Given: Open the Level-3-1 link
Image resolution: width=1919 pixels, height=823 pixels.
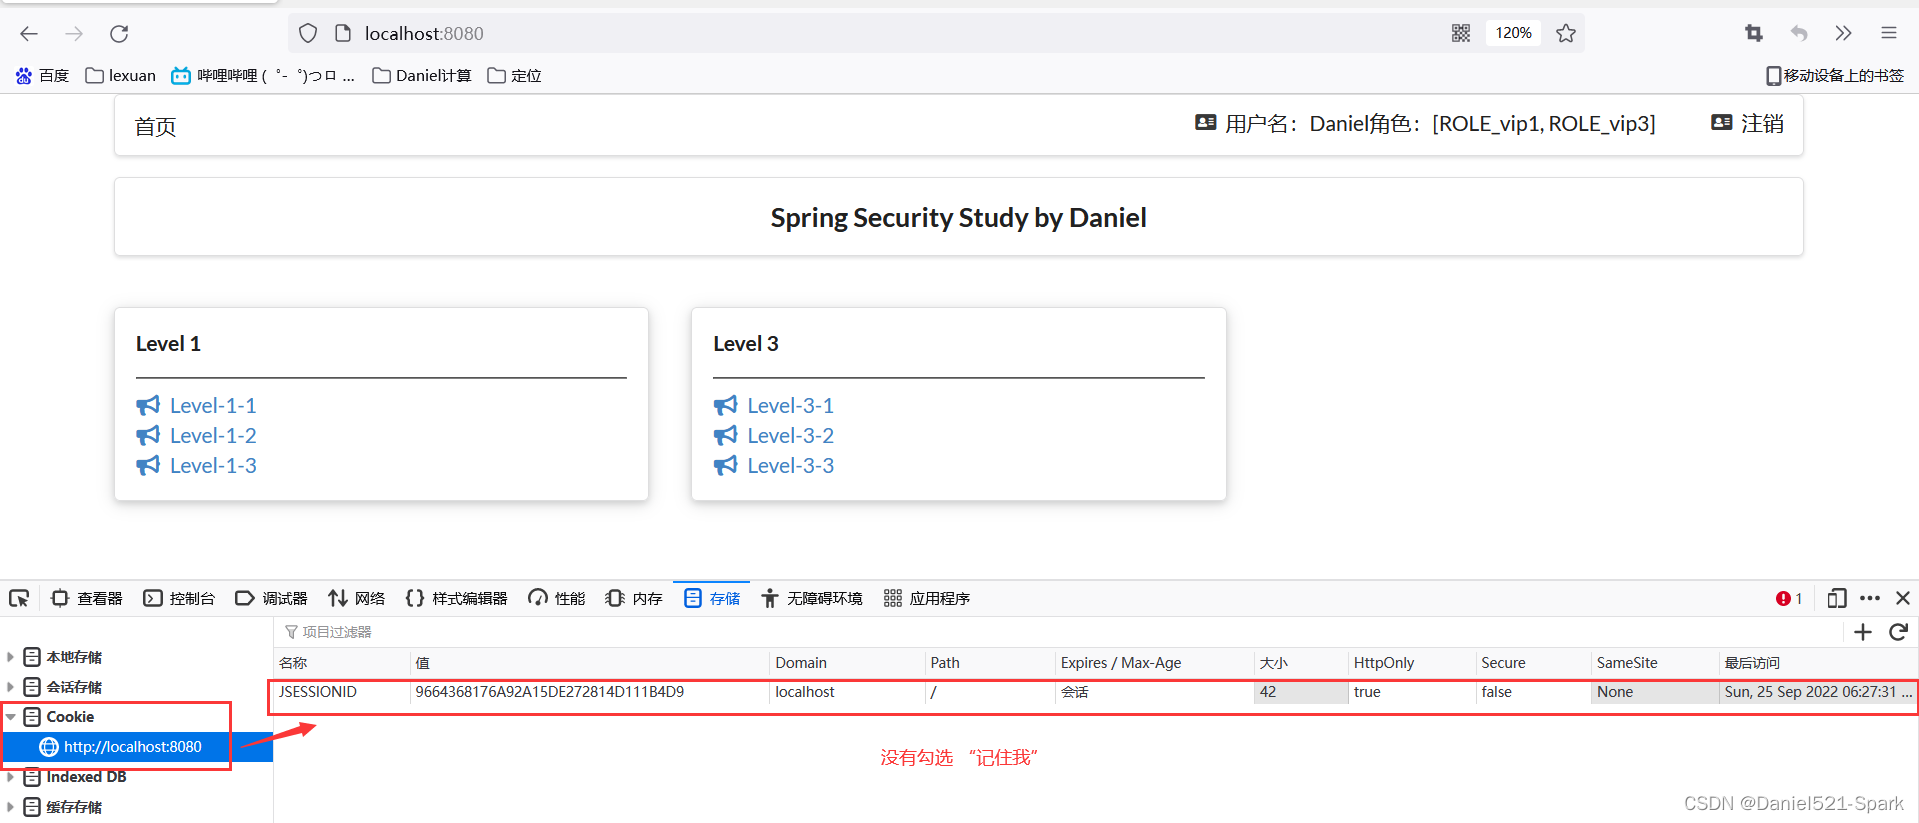Looking at the screenshot, I should click(790, 405).
